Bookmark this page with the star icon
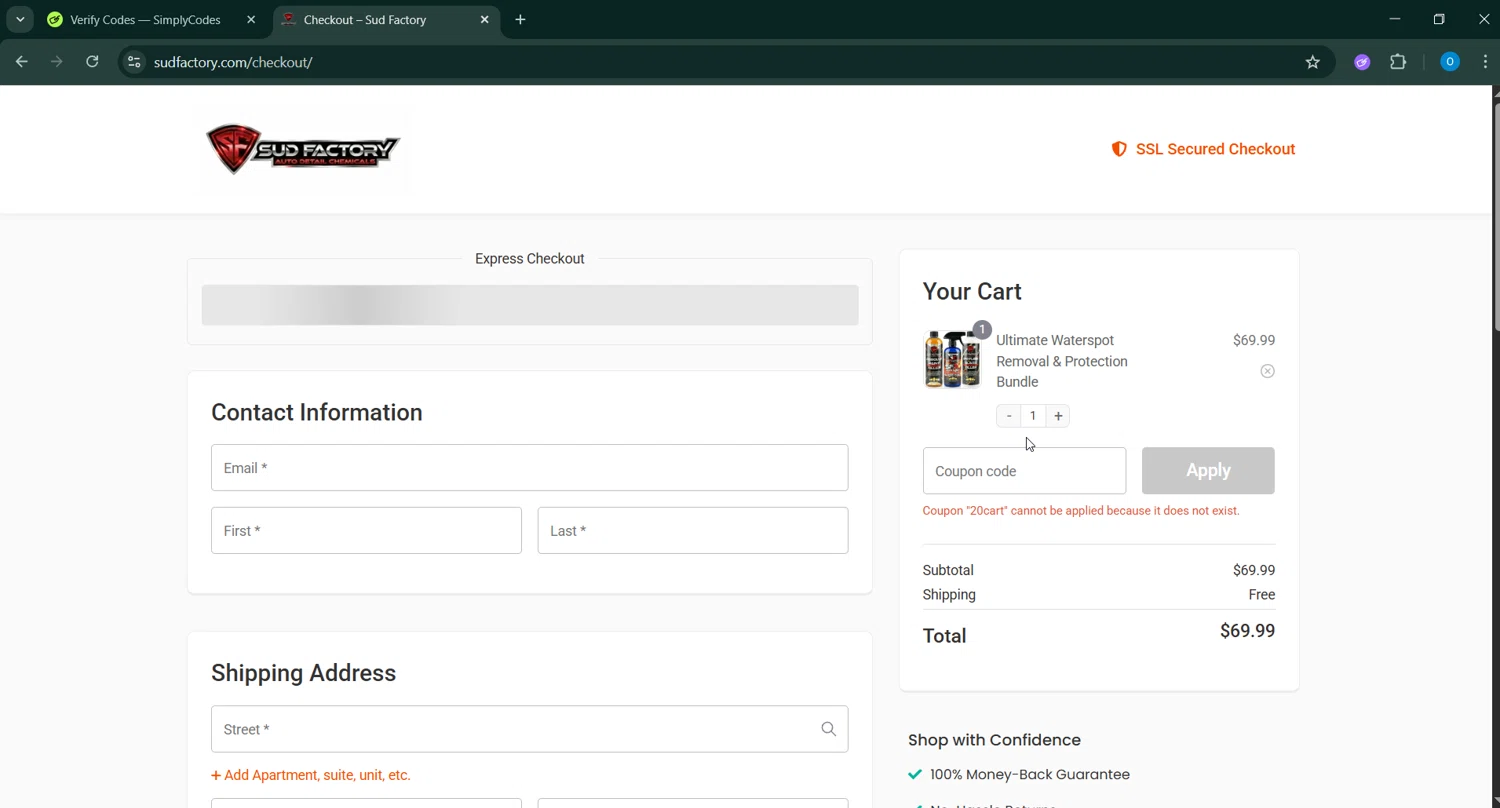This screenshot has width=1500, height=808. 1313,62
